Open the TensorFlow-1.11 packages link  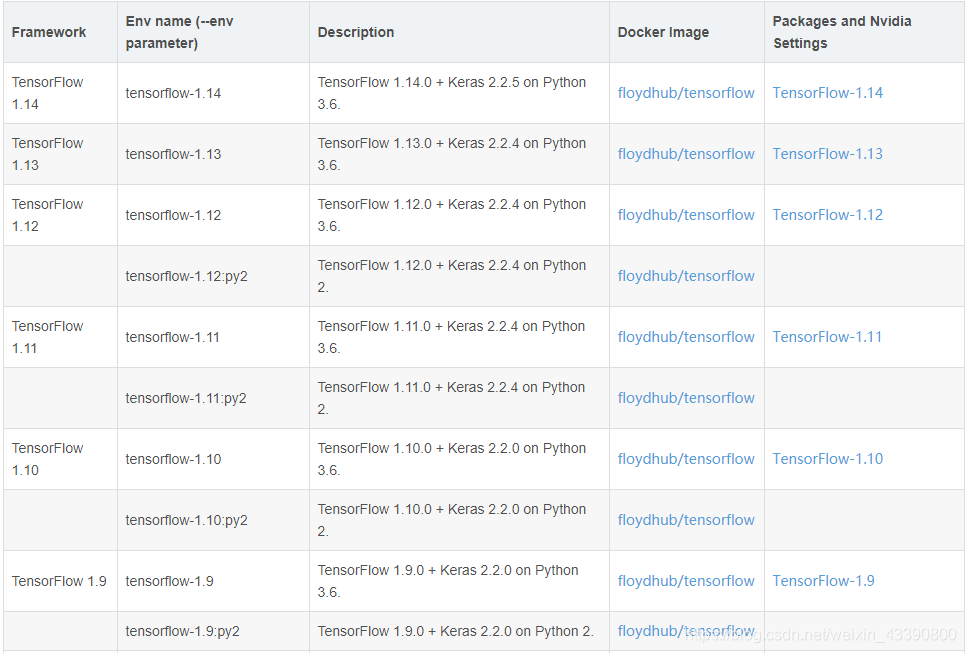827,337
